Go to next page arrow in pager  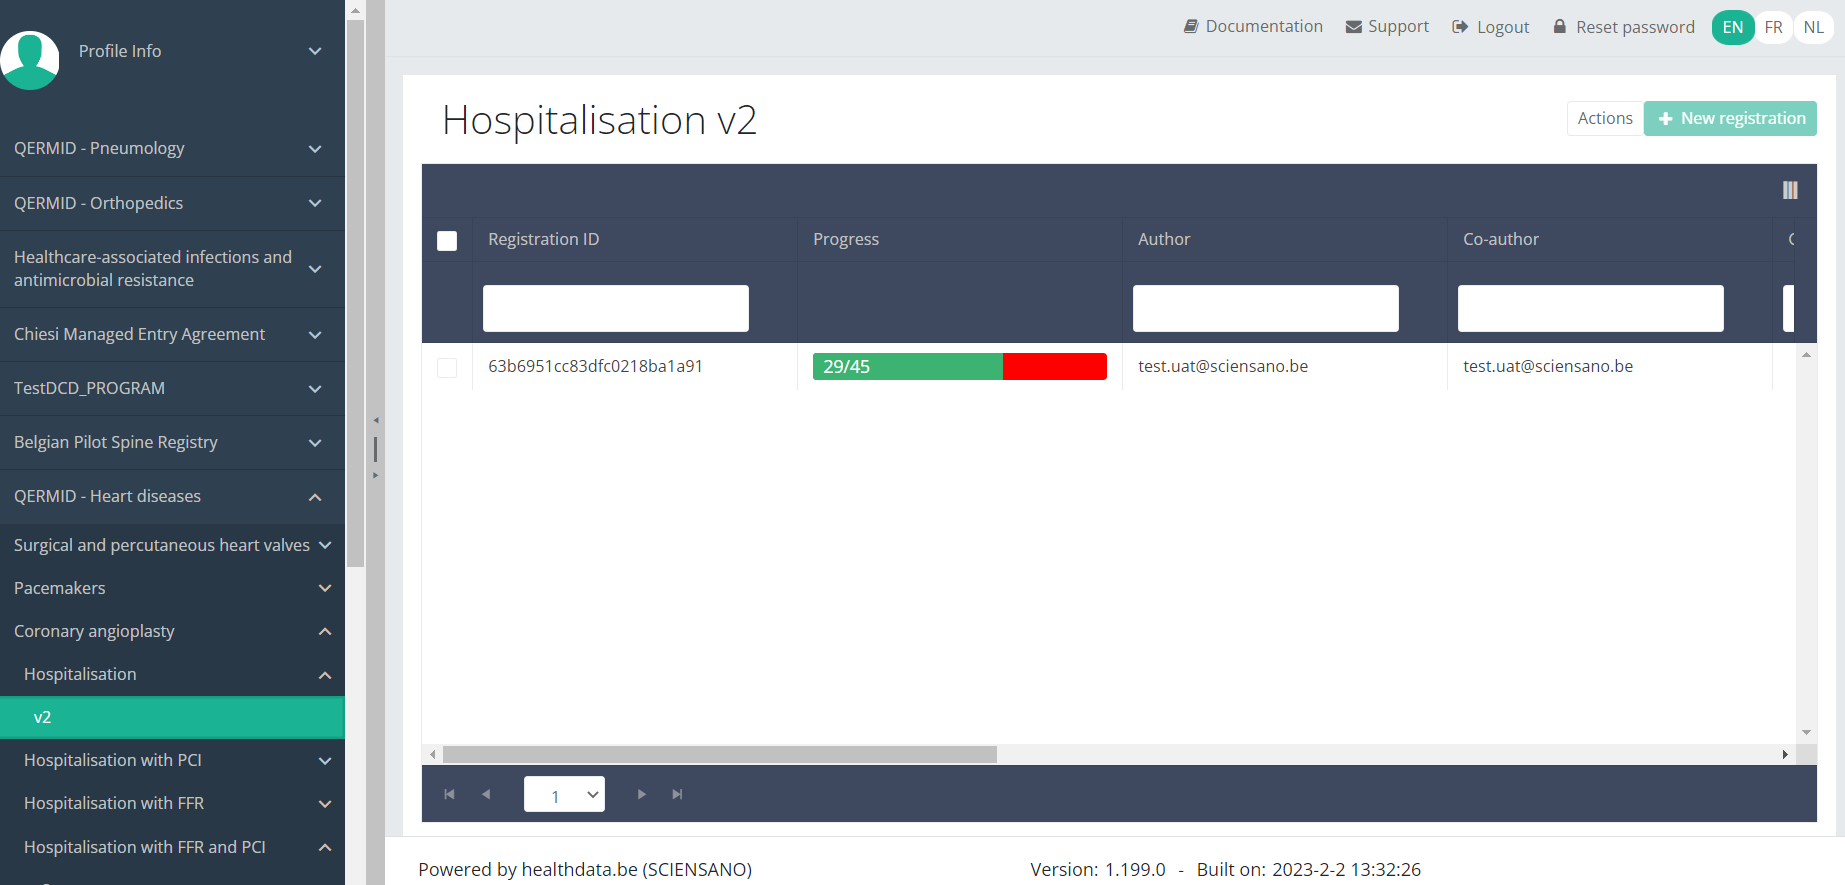(x=641, y=794)
